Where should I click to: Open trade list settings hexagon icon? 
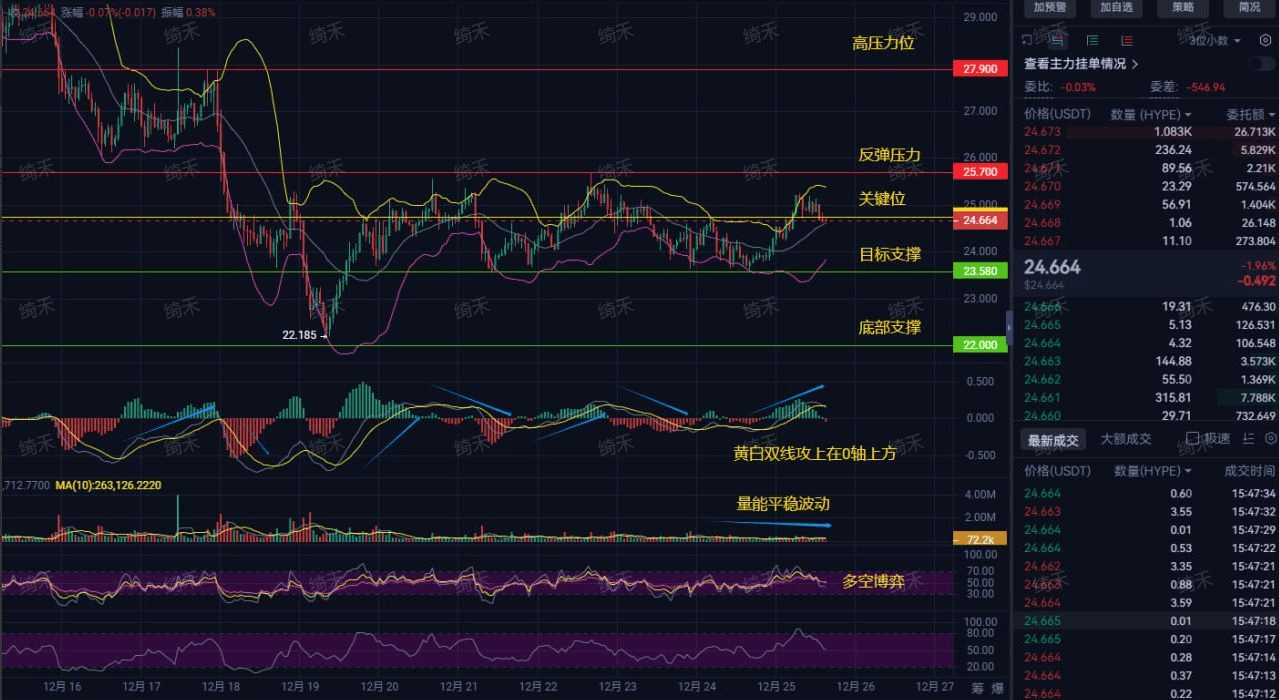point(1270,439)
